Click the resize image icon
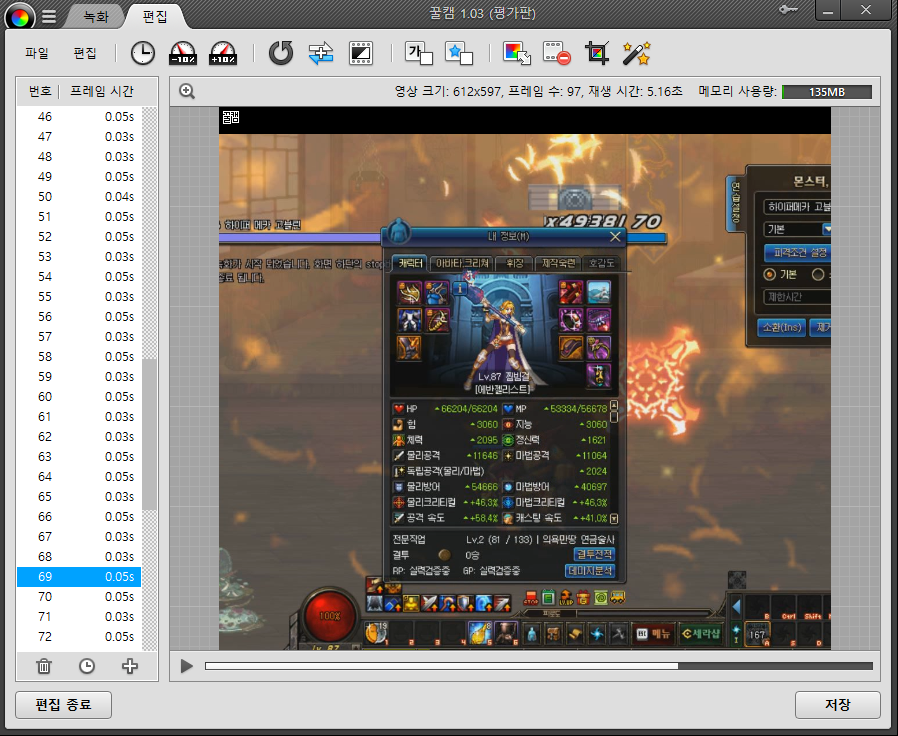Screen dimensions: 898x736 [x=517, y=53]
